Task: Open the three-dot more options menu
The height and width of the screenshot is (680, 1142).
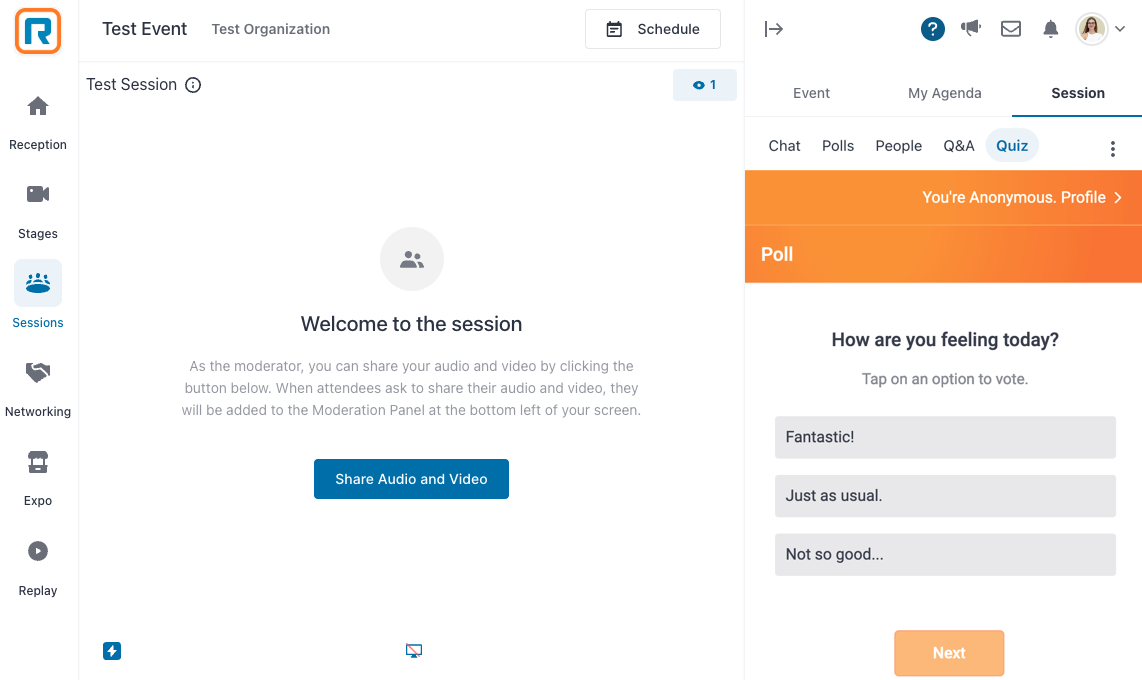Action: coord(1112,149)
